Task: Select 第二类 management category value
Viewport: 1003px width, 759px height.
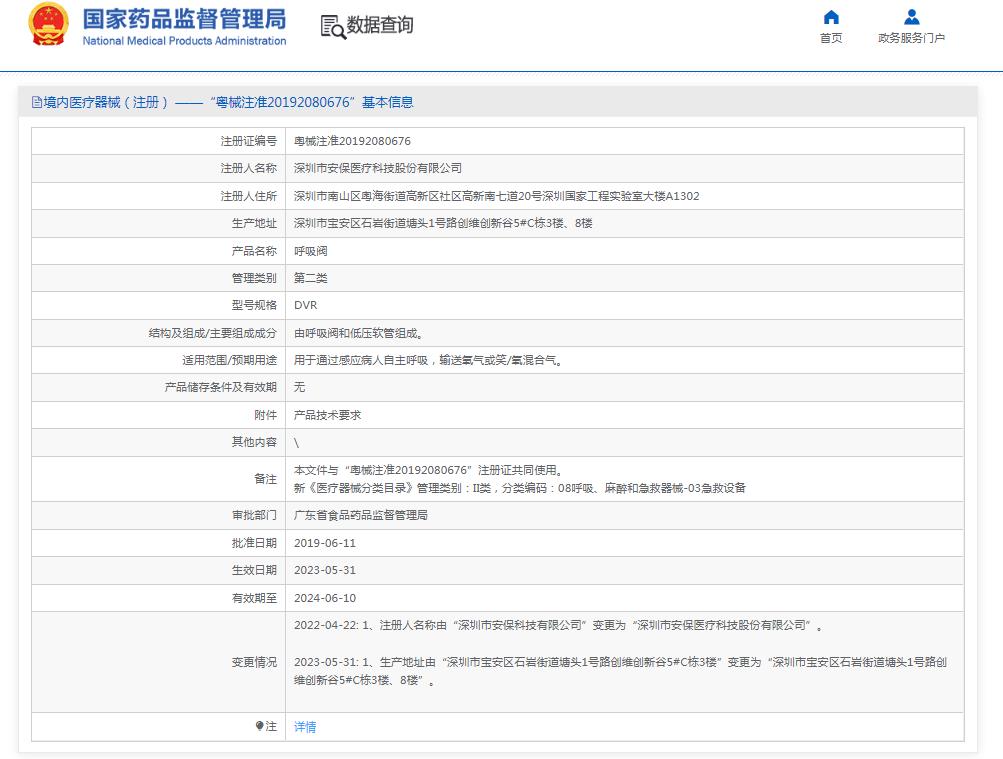Action: click(311, 278)
